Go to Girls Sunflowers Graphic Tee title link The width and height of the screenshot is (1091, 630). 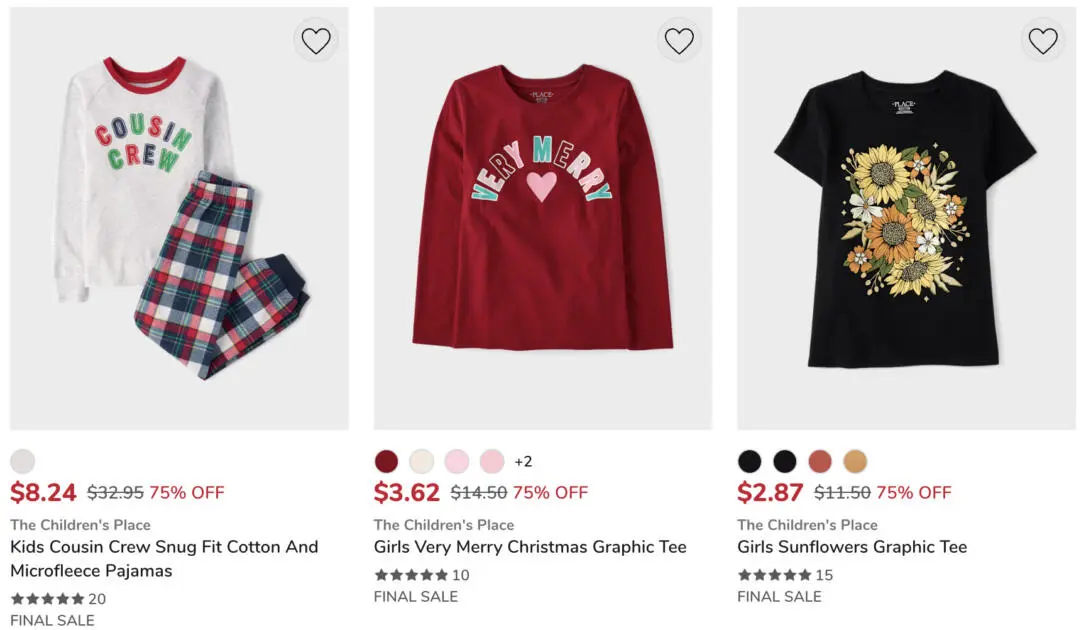pos(852,547)
